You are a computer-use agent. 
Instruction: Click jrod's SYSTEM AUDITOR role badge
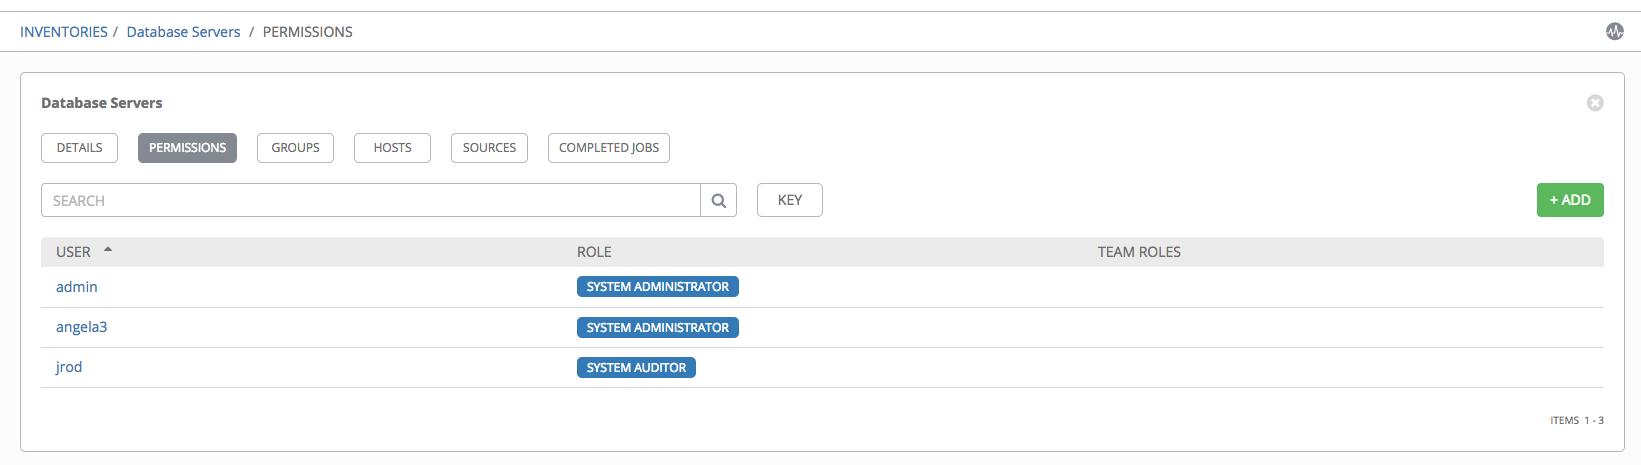click(636, 368)
